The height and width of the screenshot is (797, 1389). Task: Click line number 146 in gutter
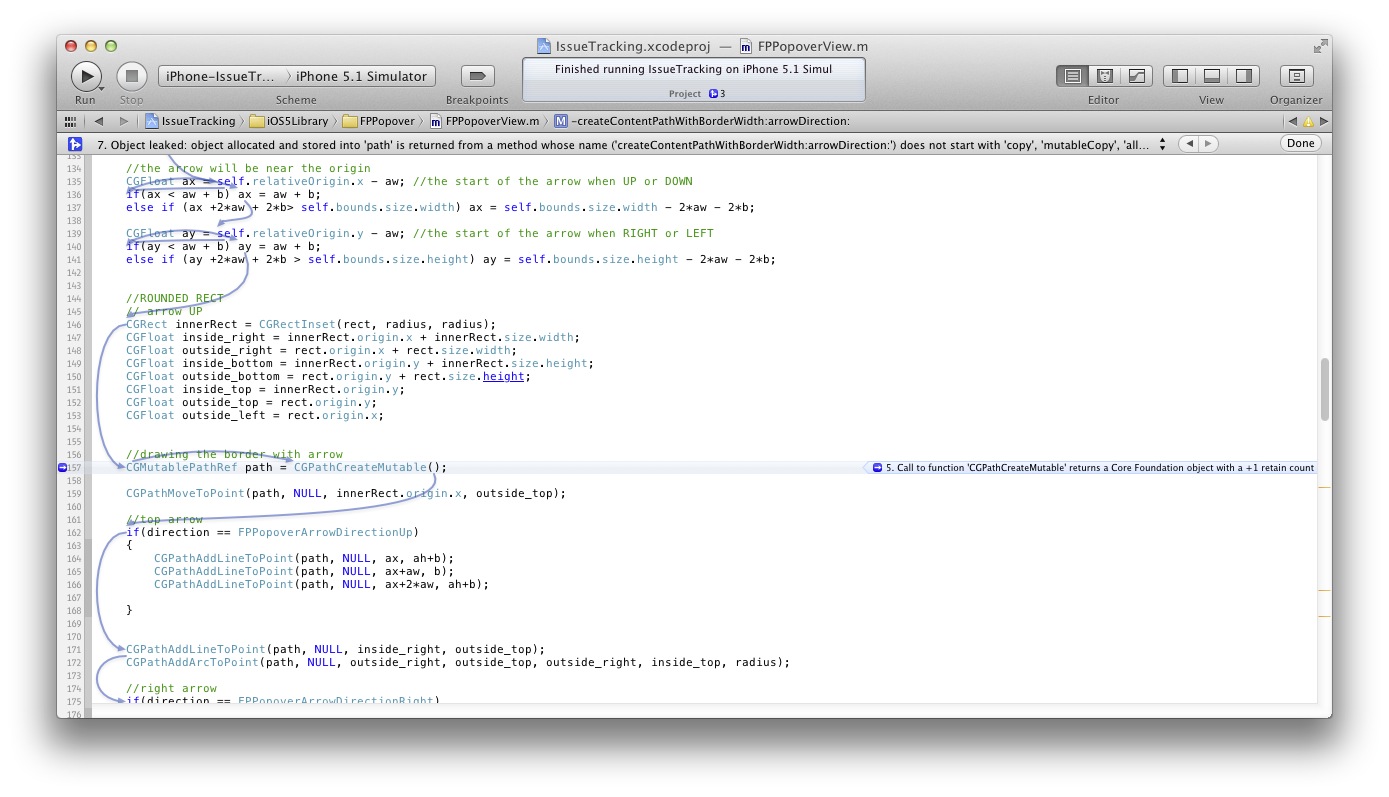click(x=74, y=324)
